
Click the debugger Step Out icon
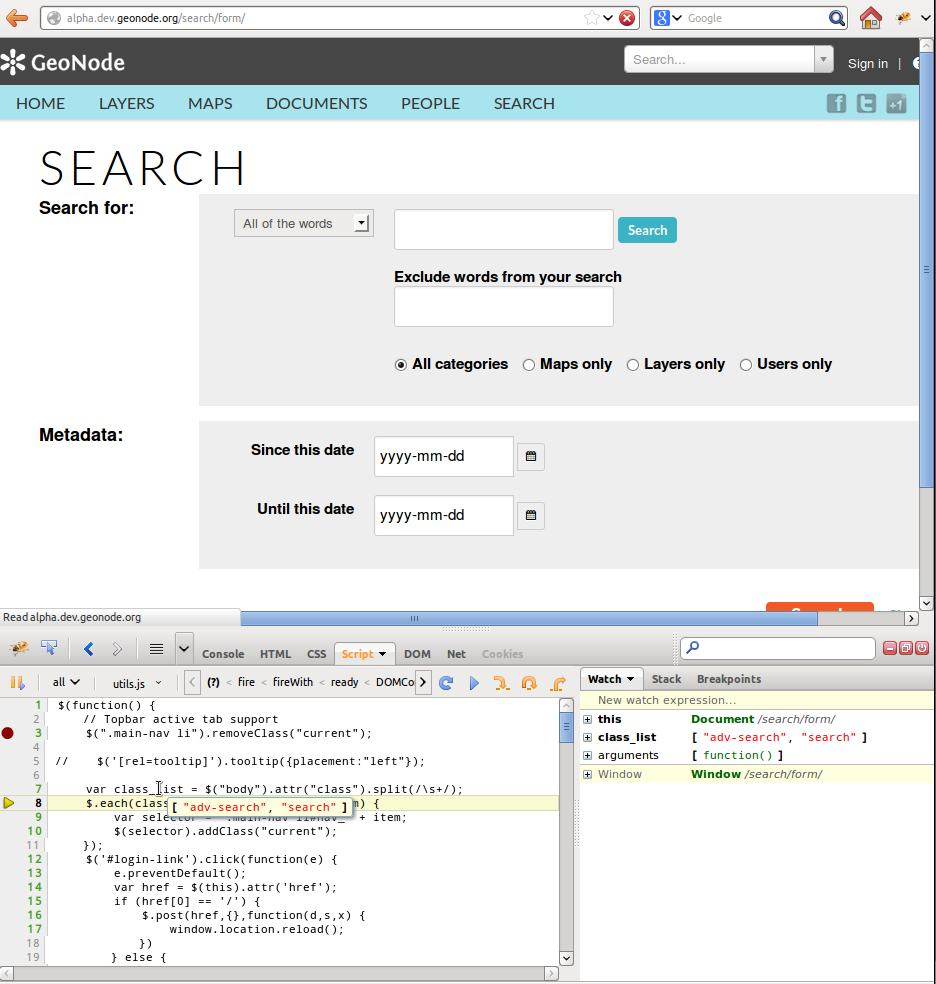(x=558, y=683)
